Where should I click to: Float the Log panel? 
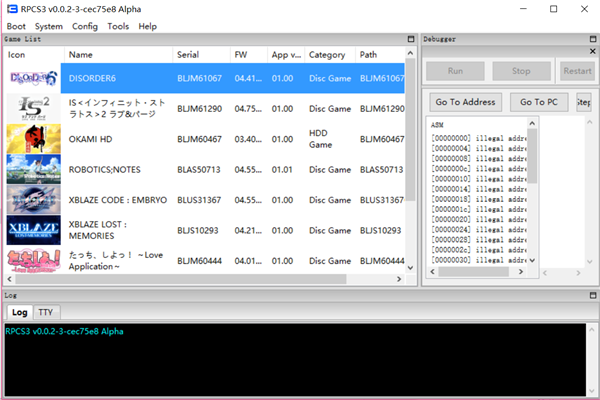coord(592,297)
